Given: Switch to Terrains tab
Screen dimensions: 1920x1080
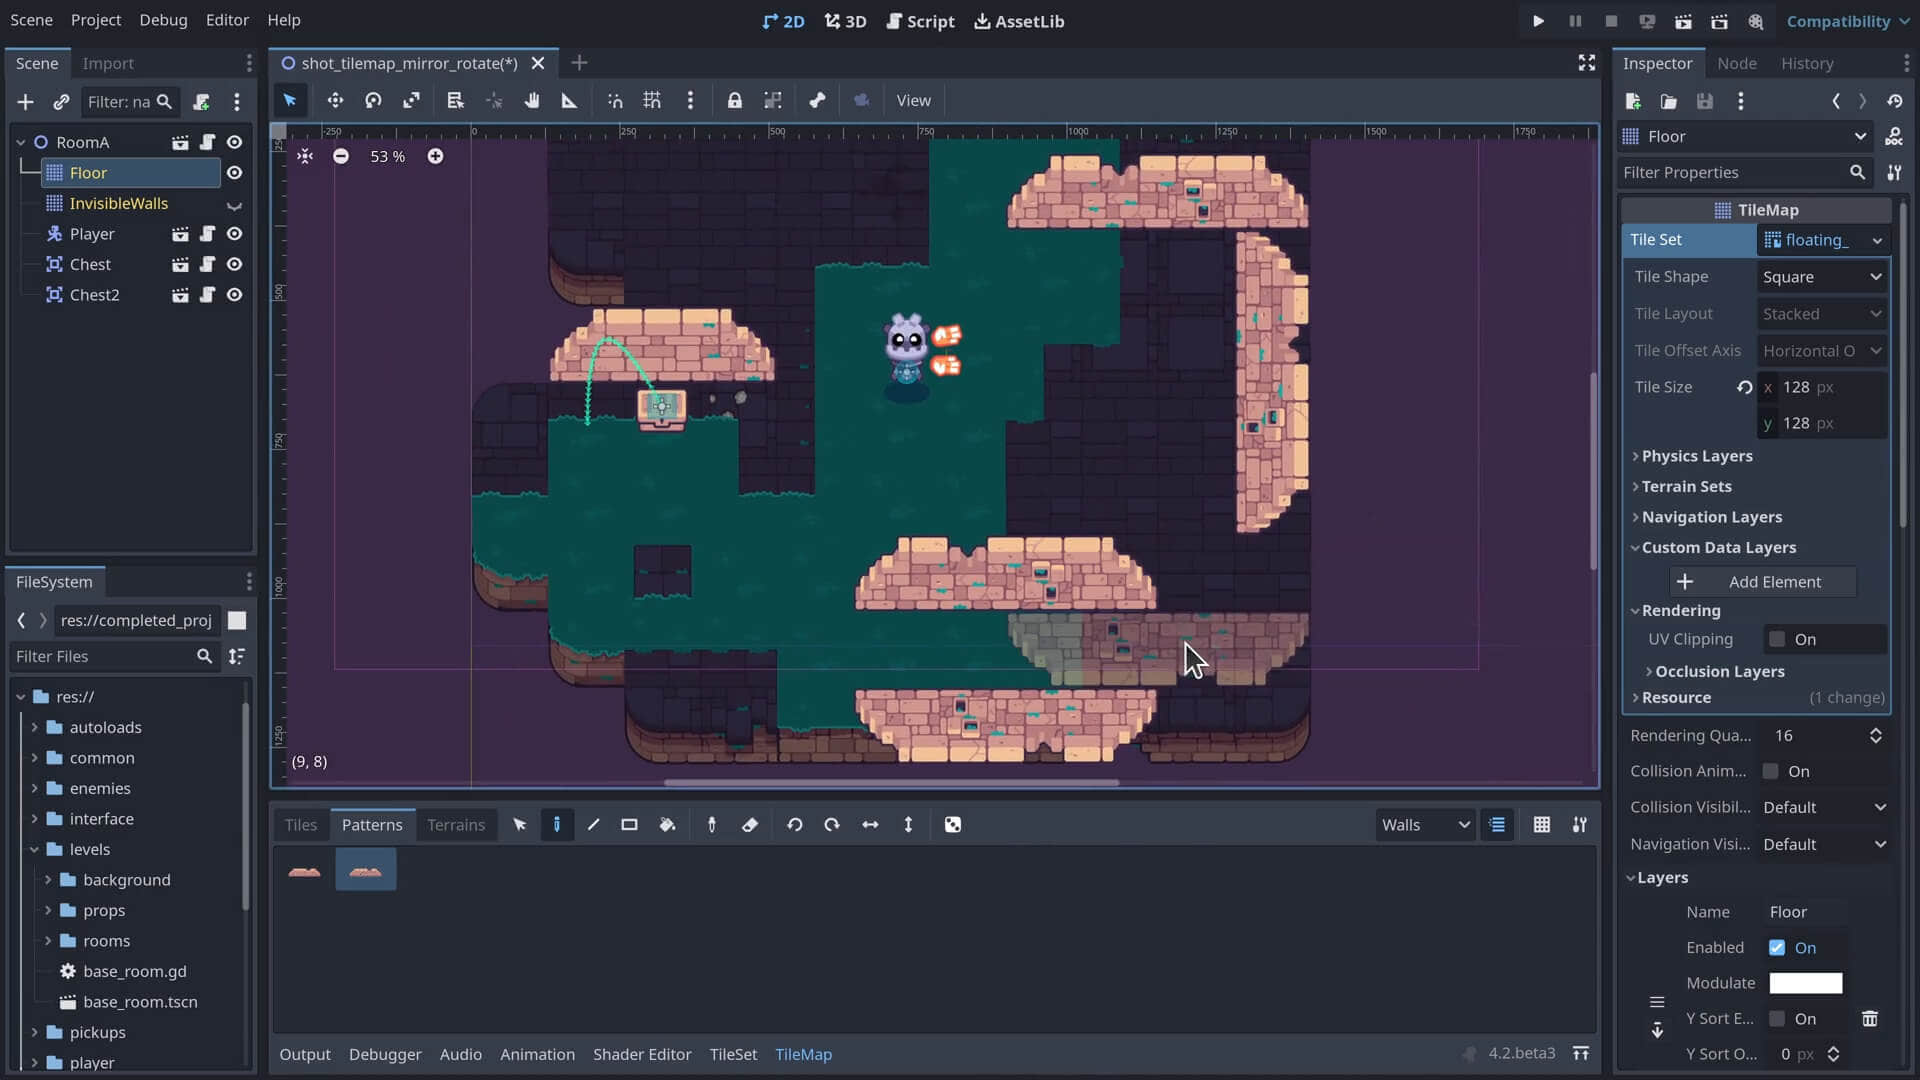Looking at the screenshot, I should click(x=456, y=824).
